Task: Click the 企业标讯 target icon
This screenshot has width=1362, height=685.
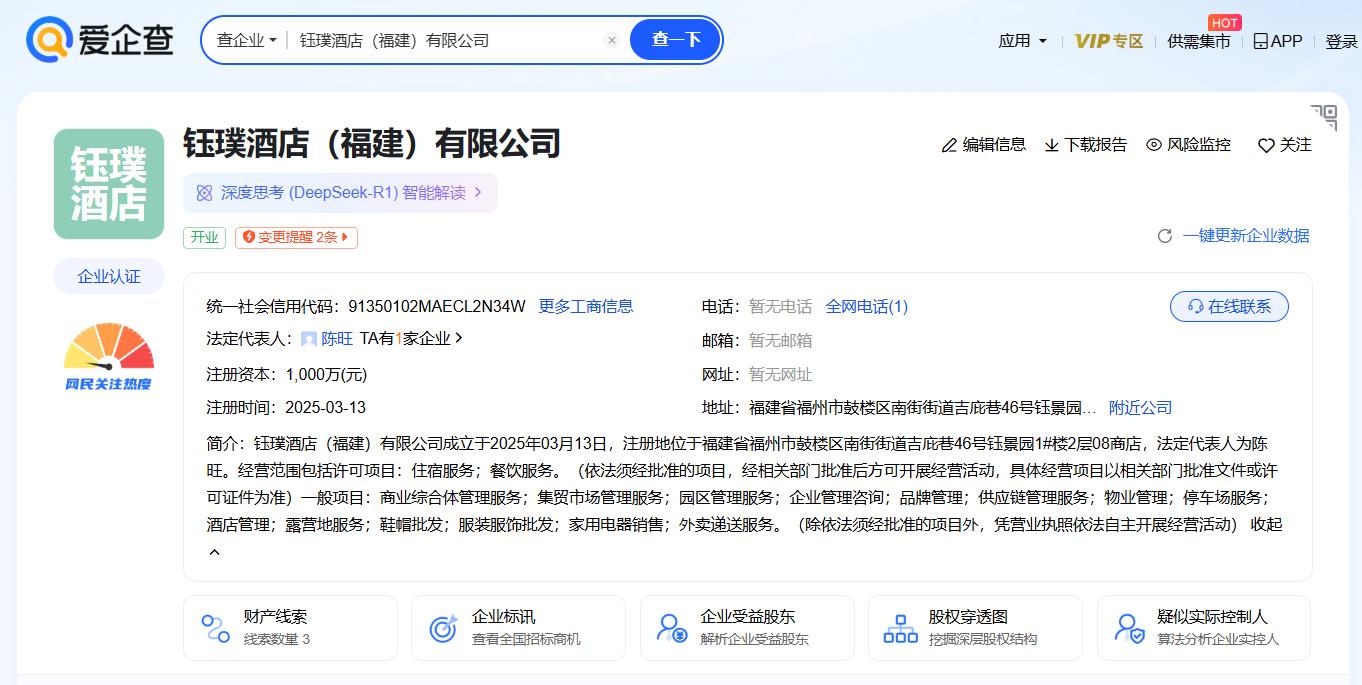Action: 443,628
